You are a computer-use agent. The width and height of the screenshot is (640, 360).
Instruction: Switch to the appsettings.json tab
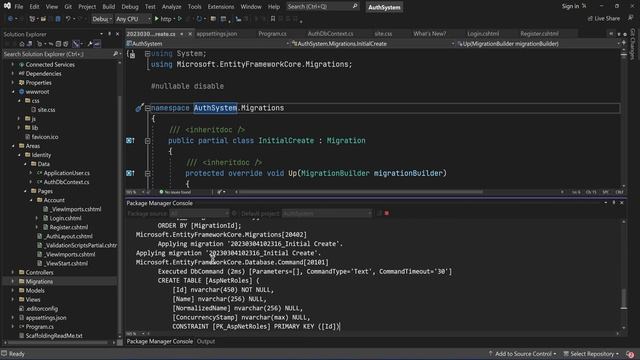click(x=217, y=34)
